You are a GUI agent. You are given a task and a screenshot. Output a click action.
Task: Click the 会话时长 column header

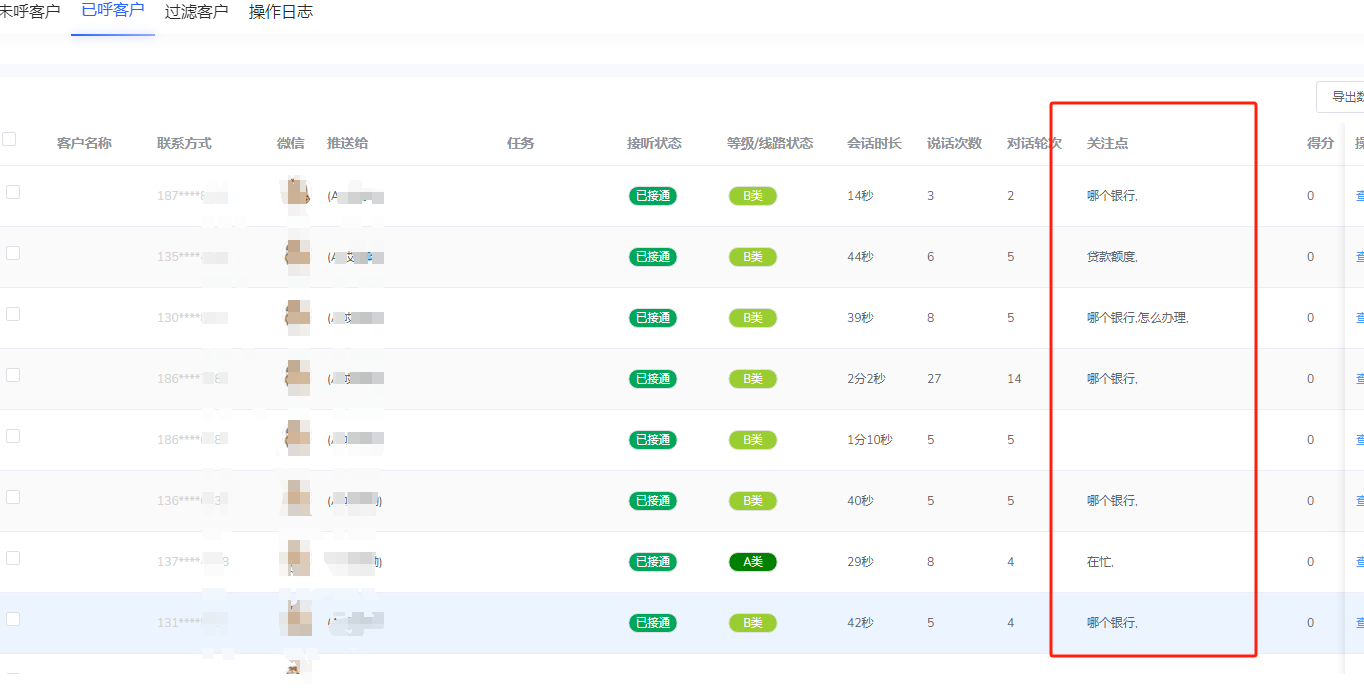coord(874,143)
